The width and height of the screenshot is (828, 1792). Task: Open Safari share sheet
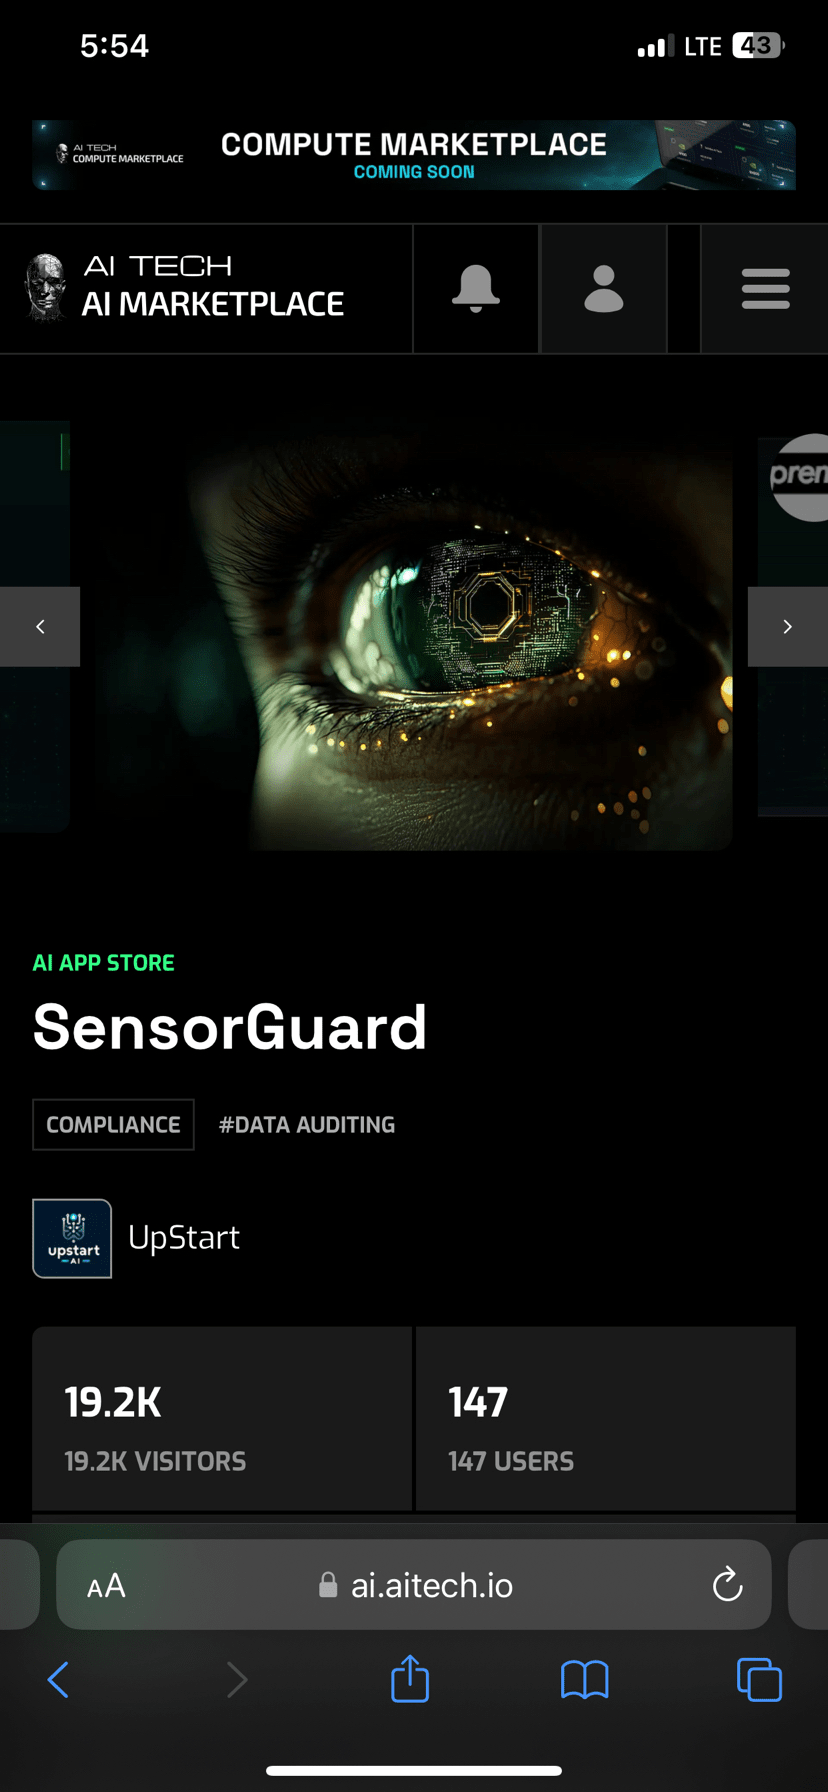410,1678
